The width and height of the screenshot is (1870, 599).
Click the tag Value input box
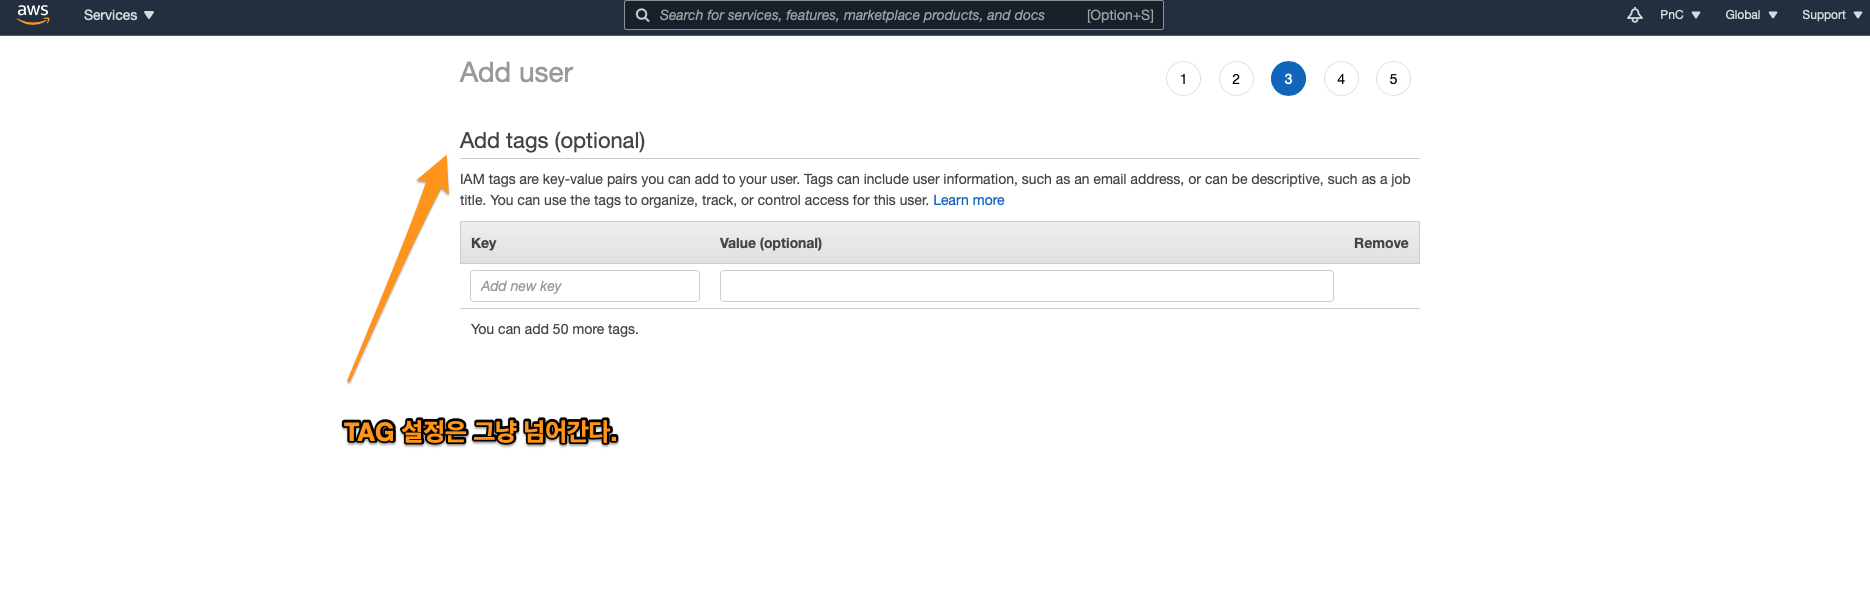click(x=1026, y=286)
